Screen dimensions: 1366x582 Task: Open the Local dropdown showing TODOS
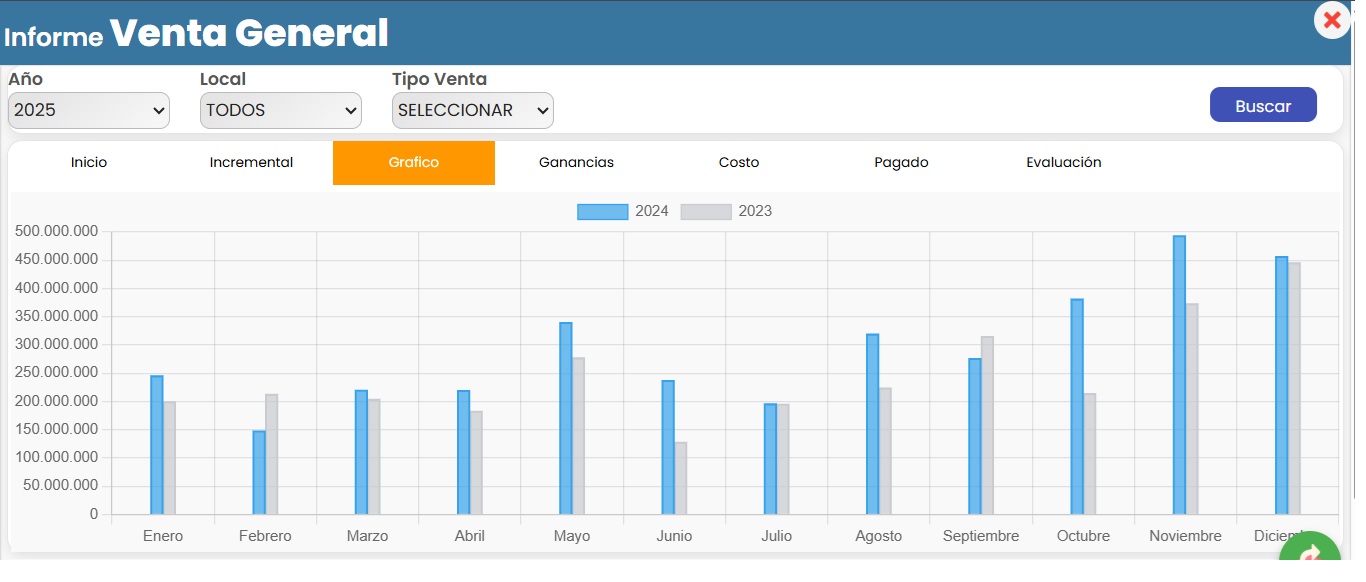pyautogui.click(x=281, y=110)
